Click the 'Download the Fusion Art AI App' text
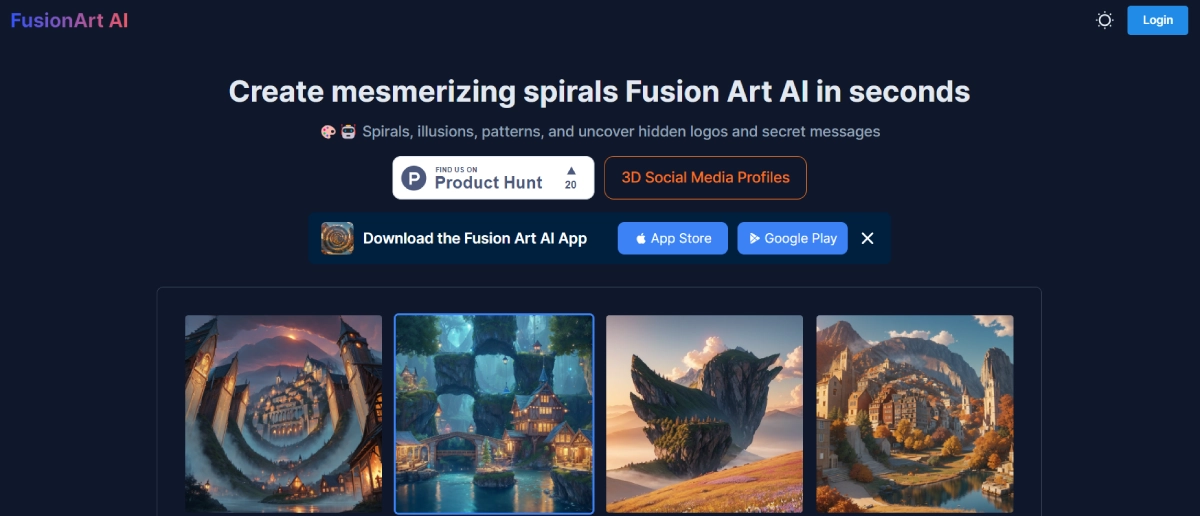Viewport: 1200px width, 516px height. 475,238
